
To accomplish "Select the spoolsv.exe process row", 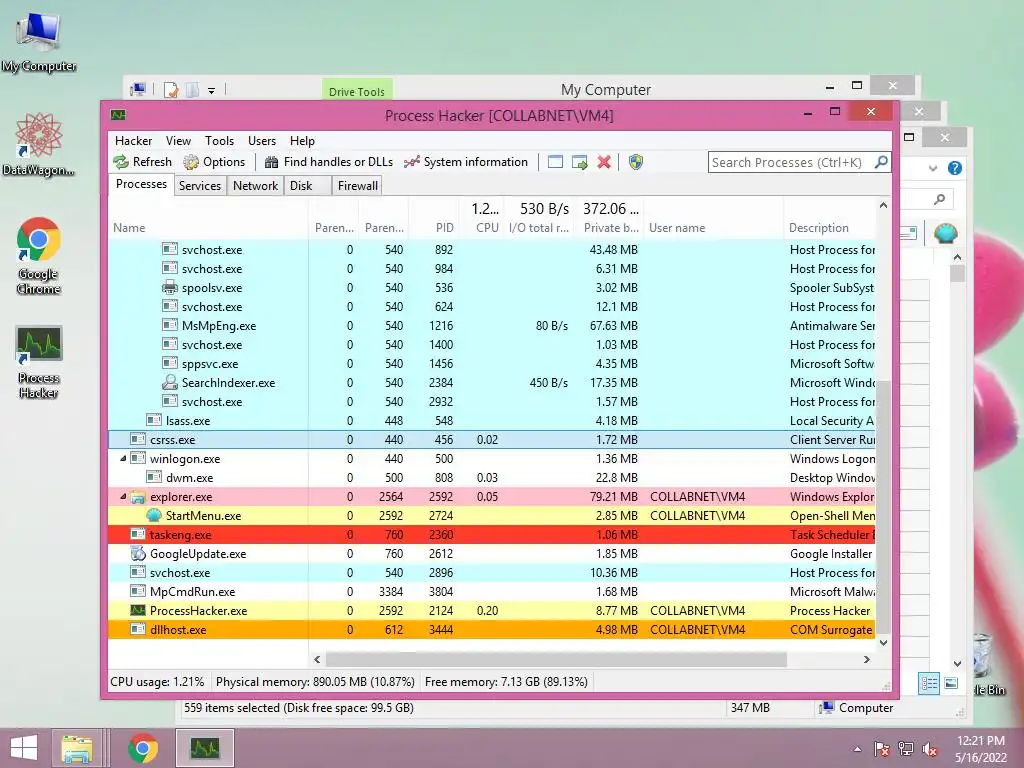I will (x=492, y=288).
